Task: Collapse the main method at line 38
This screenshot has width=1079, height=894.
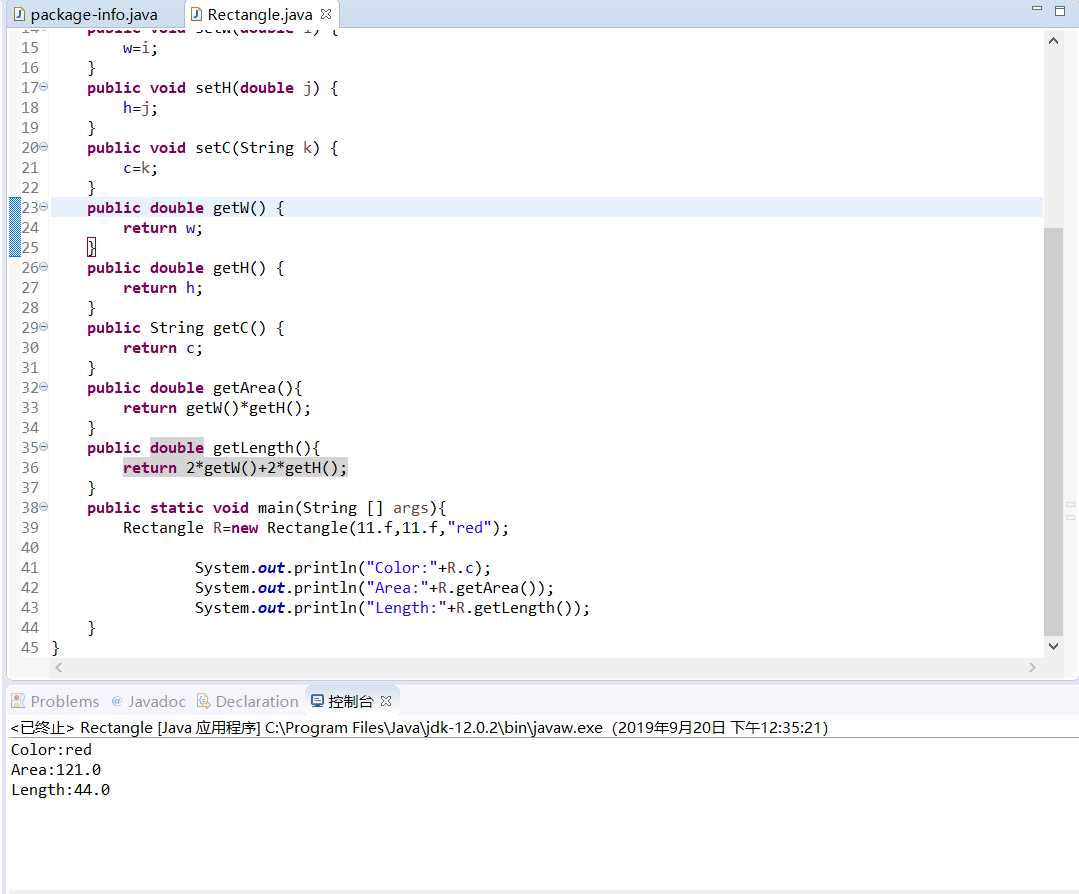Action: pos(44,507)
